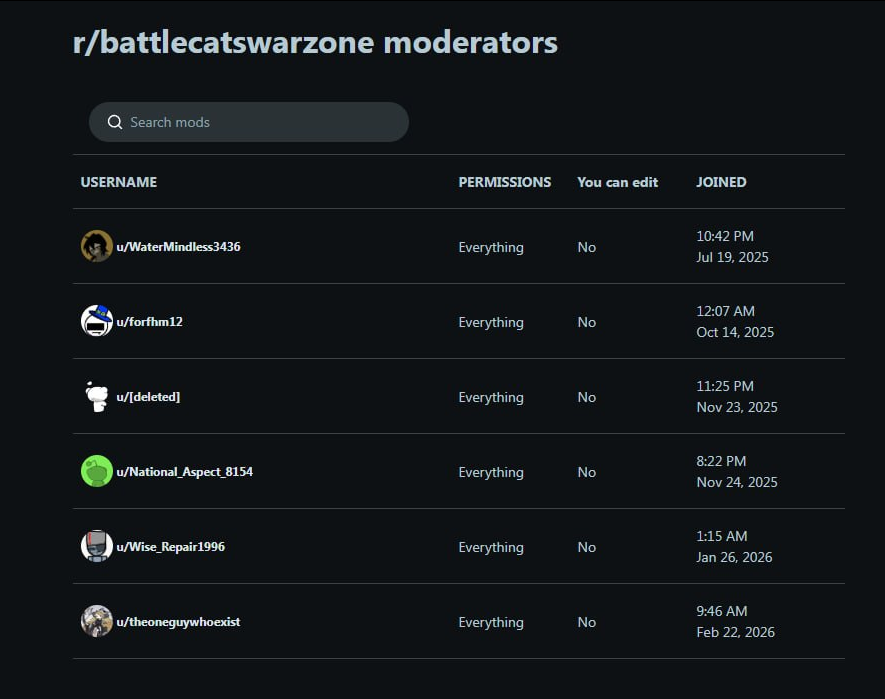Select Everything permission for u/[deleted]
The height and width of the screenshot is (699, 885).
click(x=491, y=397)
